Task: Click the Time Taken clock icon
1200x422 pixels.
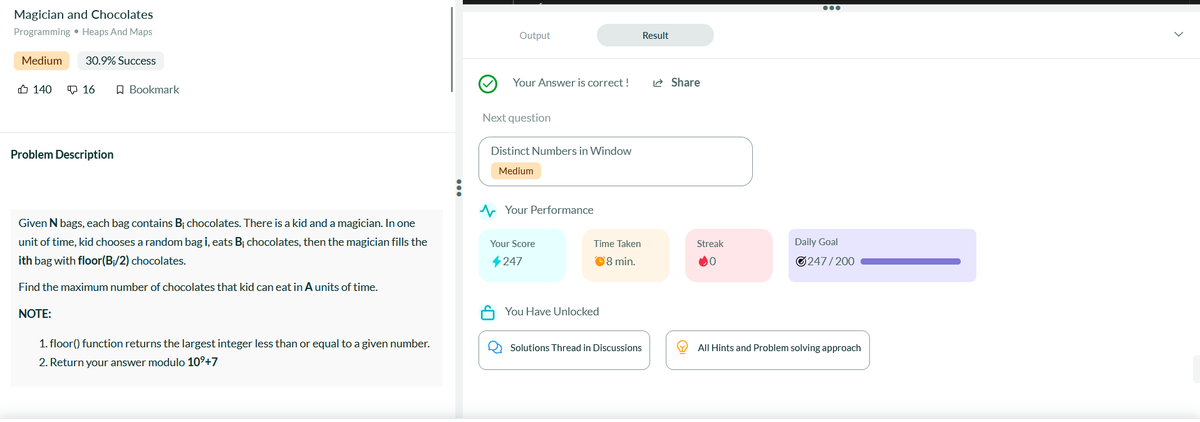Action: pos(600,262)
